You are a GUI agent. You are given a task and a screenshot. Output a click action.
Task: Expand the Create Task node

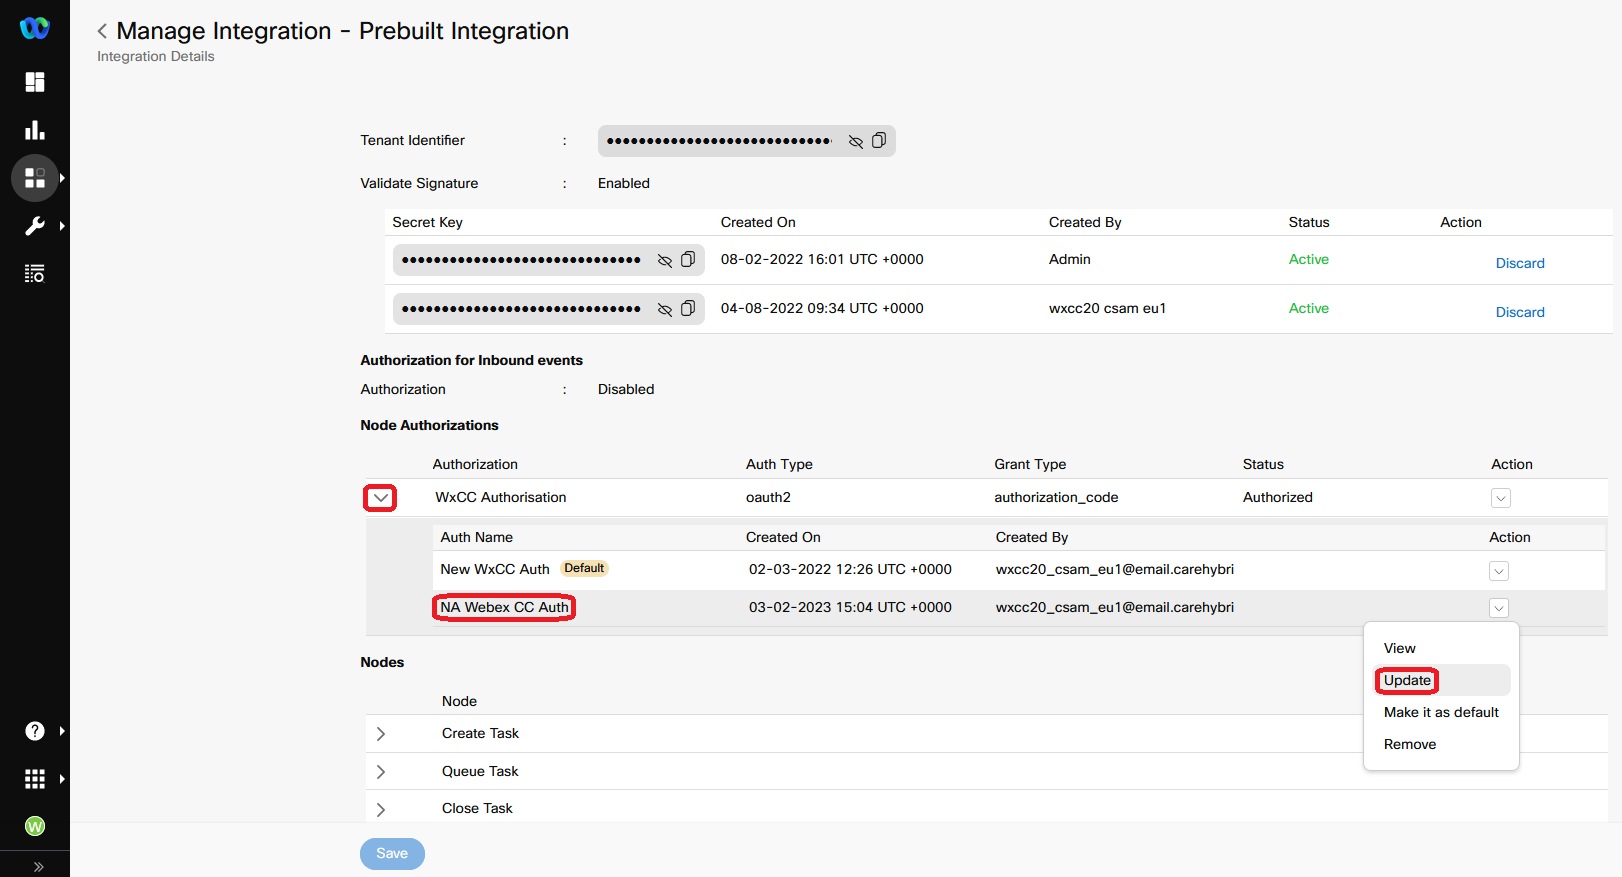pyautogui.click(x=381, y=734)
